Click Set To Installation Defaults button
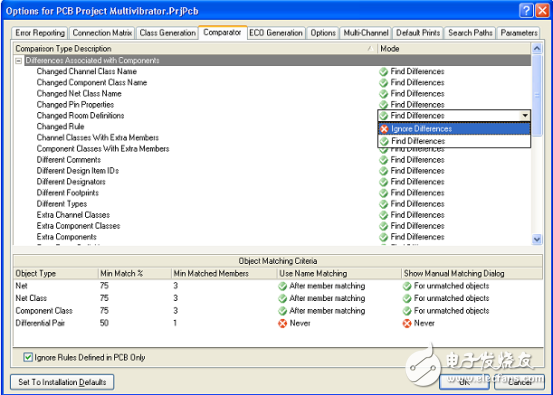Screen dimensions: 553x395 (62, 382)
